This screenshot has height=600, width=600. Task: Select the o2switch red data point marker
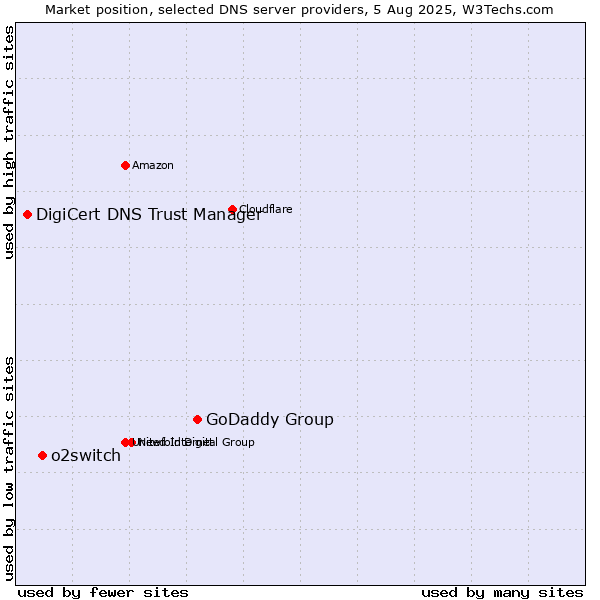coord(42,455)
